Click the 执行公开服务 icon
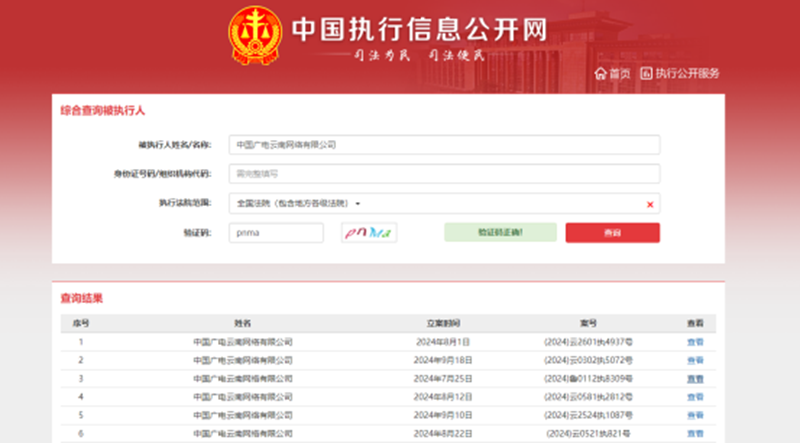800x443 pixels. [646, 73]
